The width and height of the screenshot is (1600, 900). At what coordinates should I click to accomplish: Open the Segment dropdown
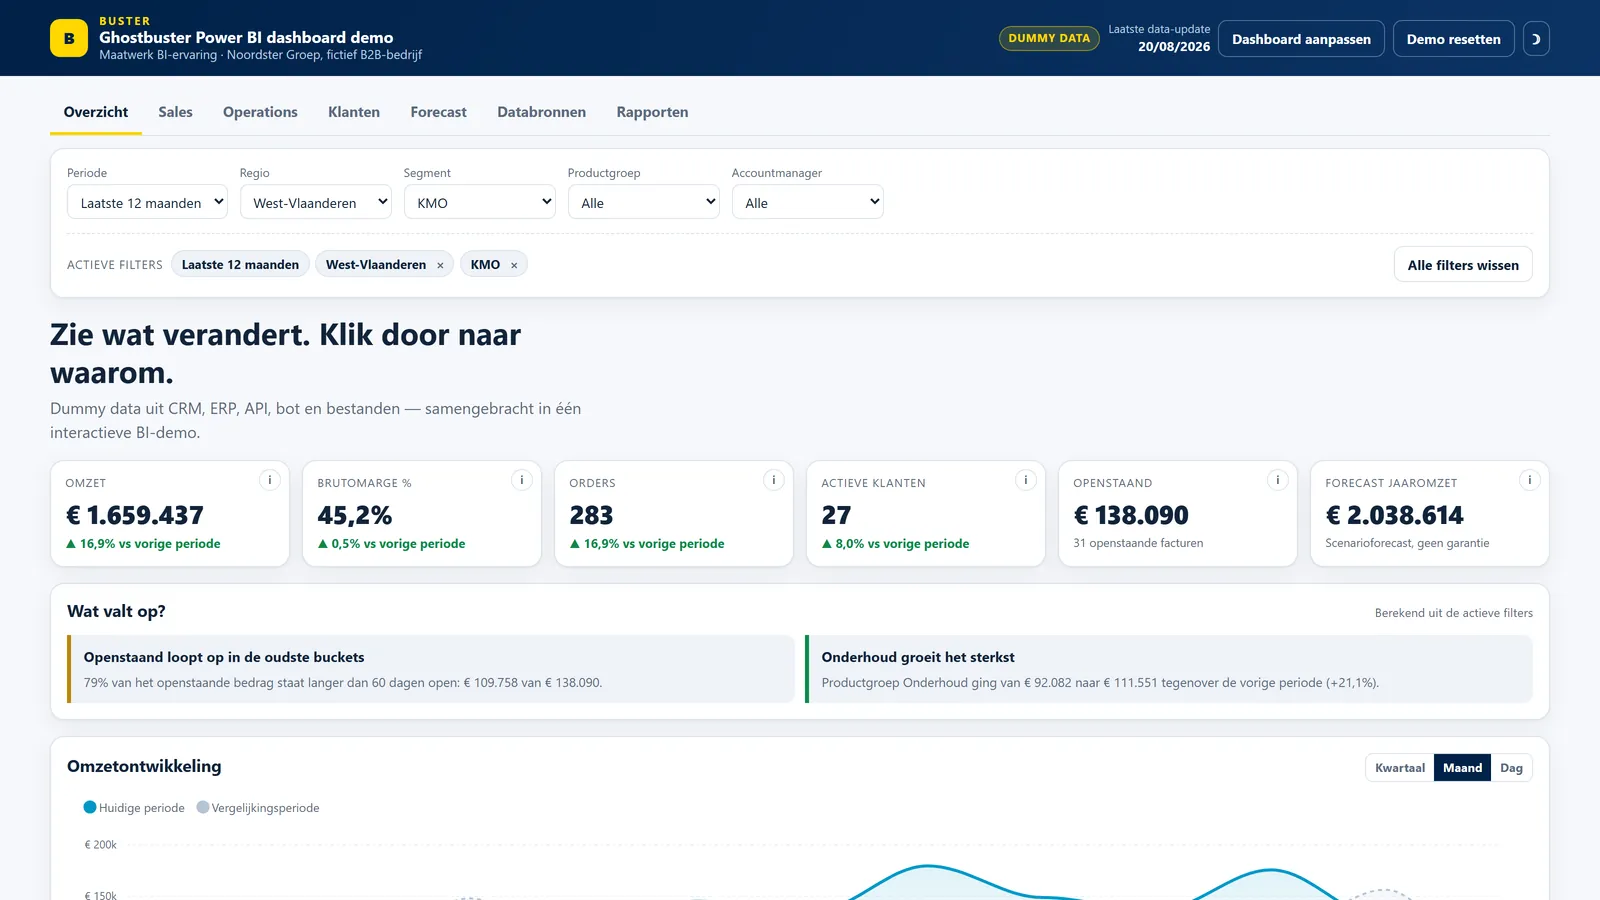click(480, 202)
